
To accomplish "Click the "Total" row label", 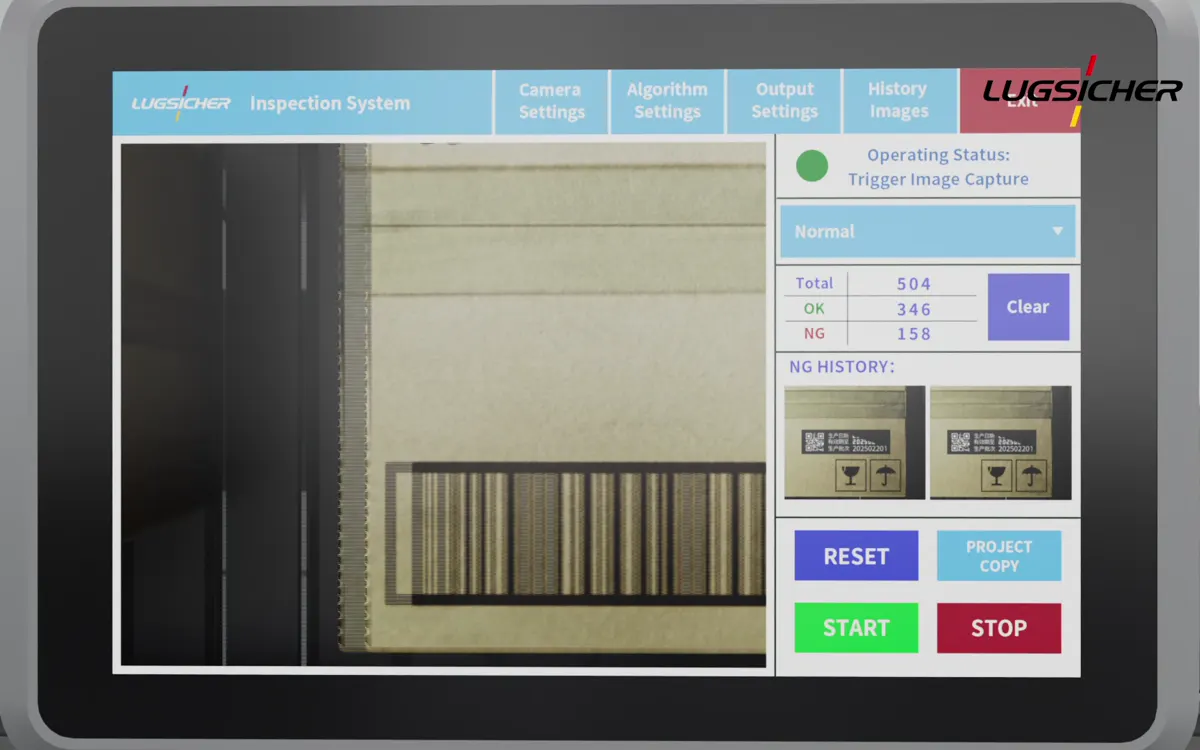I will point(814,283).
